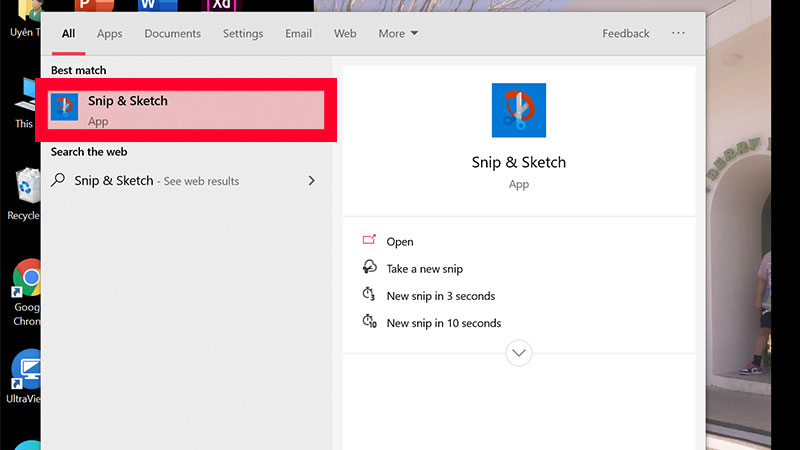
Task: Switch to the Apps tab
Action: click(x=110, y=33)
